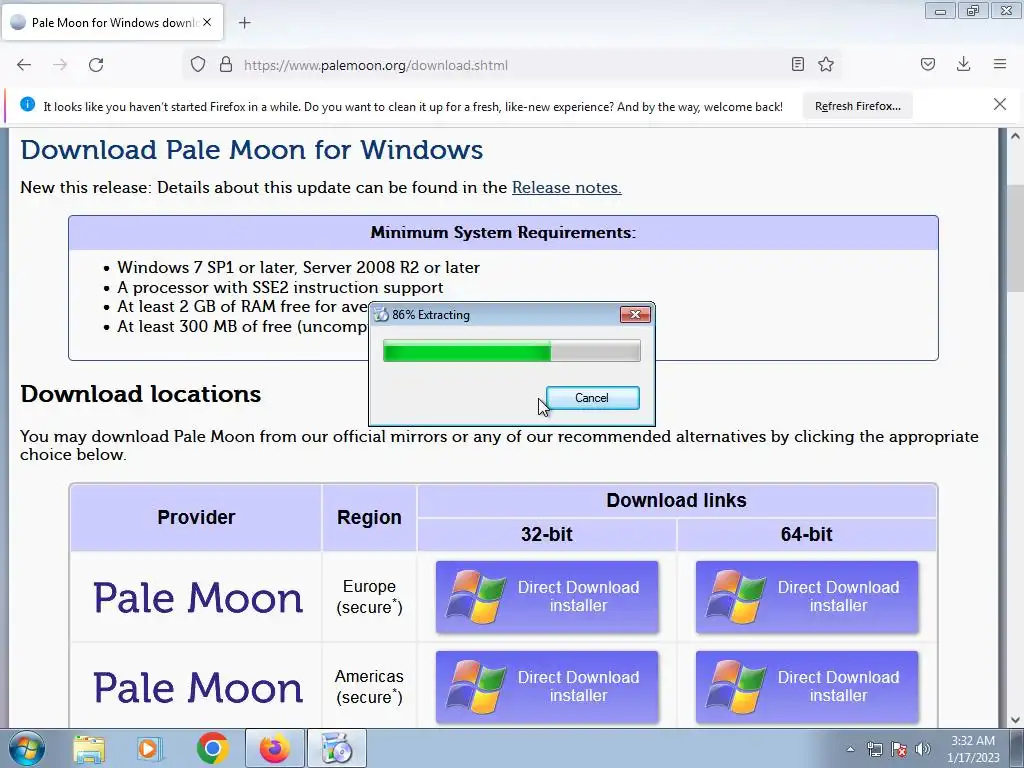This screenshot has height=768, width=1024.
Task: Click the taskbar clock showing 3:32 AM
Action: point(973,749)
